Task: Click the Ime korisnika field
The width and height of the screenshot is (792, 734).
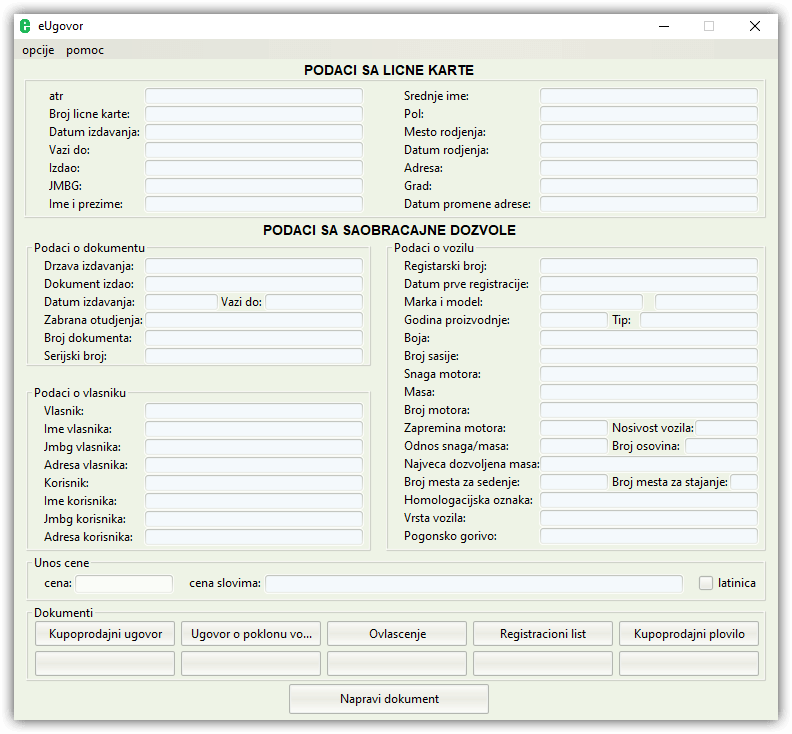Action: click(254, 501)
